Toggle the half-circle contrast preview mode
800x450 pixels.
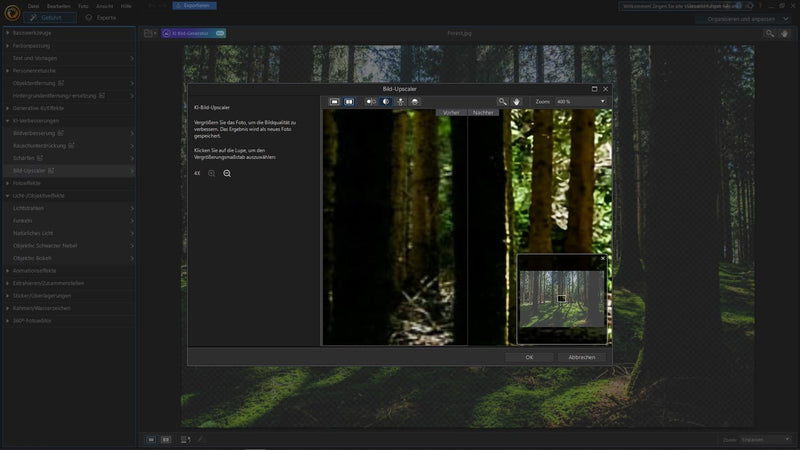tap(385, 101)
